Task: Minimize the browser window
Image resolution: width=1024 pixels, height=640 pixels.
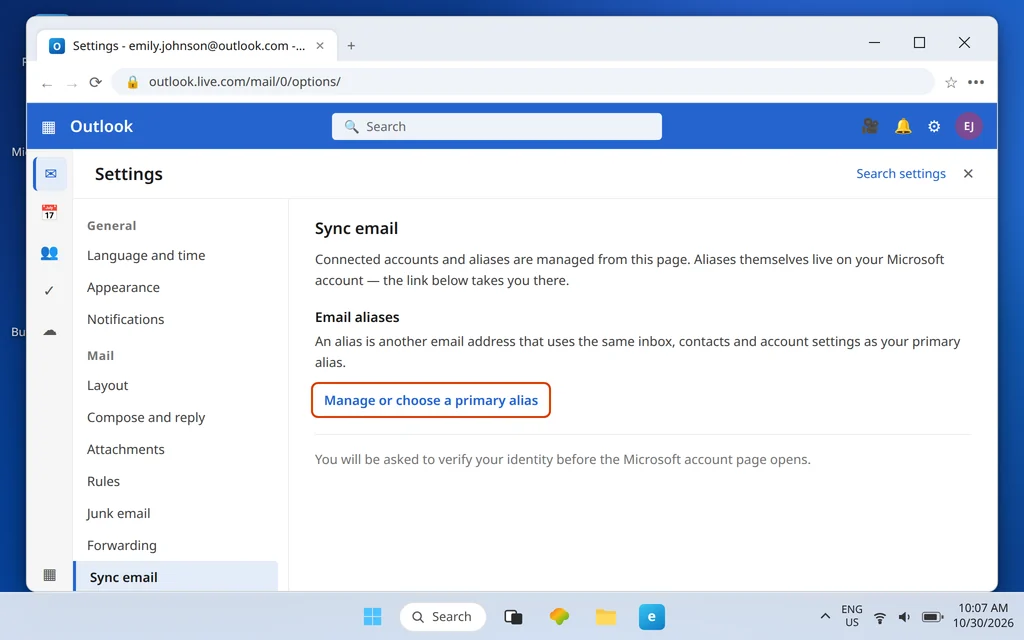Action: [x=874, y=42]
